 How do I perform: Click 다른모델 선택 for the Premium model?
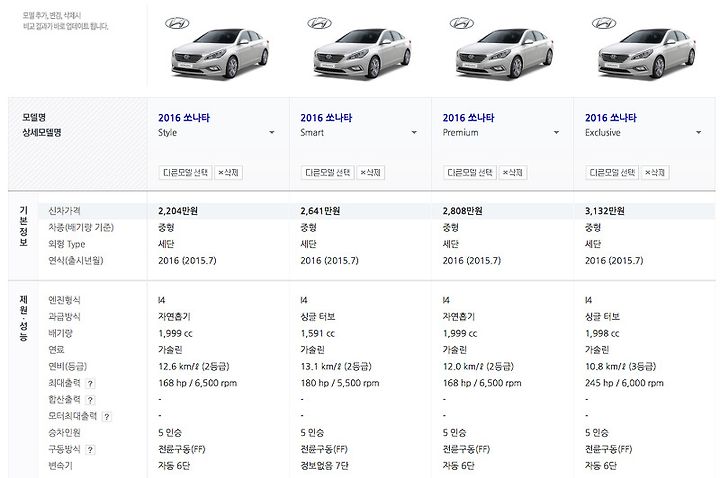pyautogui.click(x=470, y=173)
